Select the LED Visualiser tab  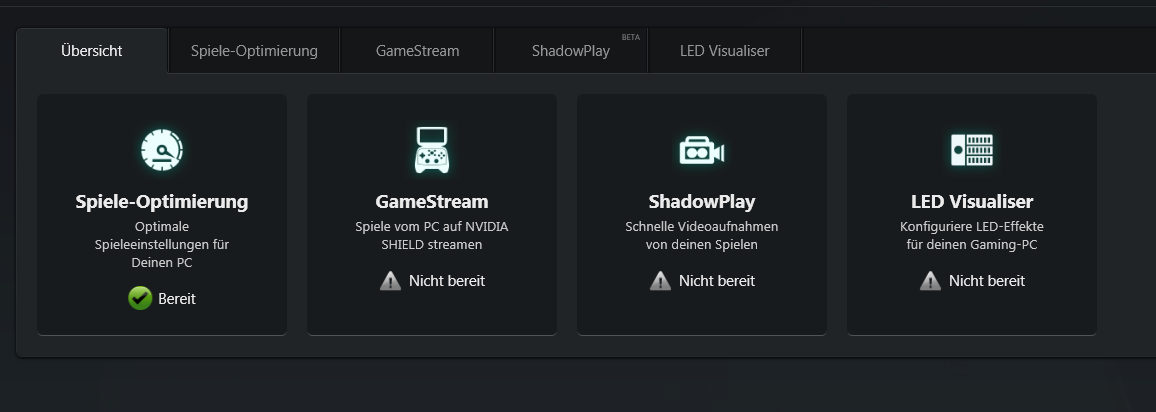coord(725,51)
